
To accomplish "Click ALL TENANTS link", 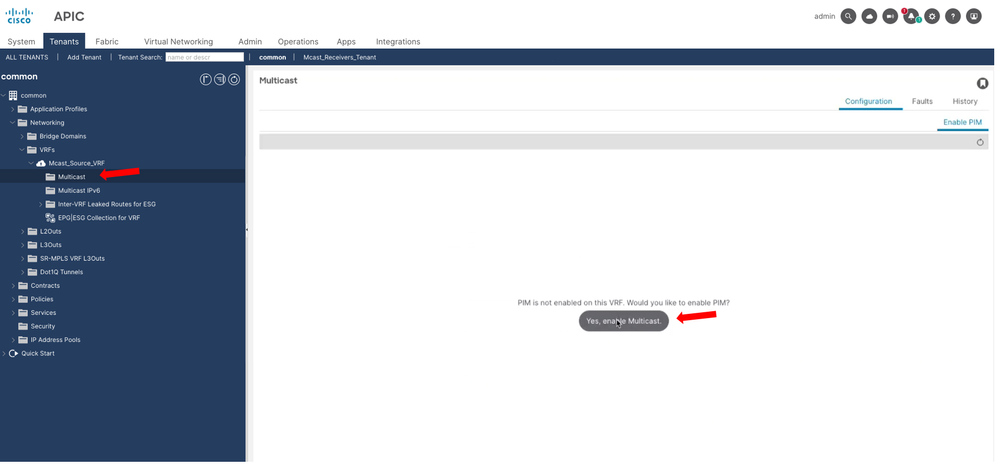I will tap(27, 57).
